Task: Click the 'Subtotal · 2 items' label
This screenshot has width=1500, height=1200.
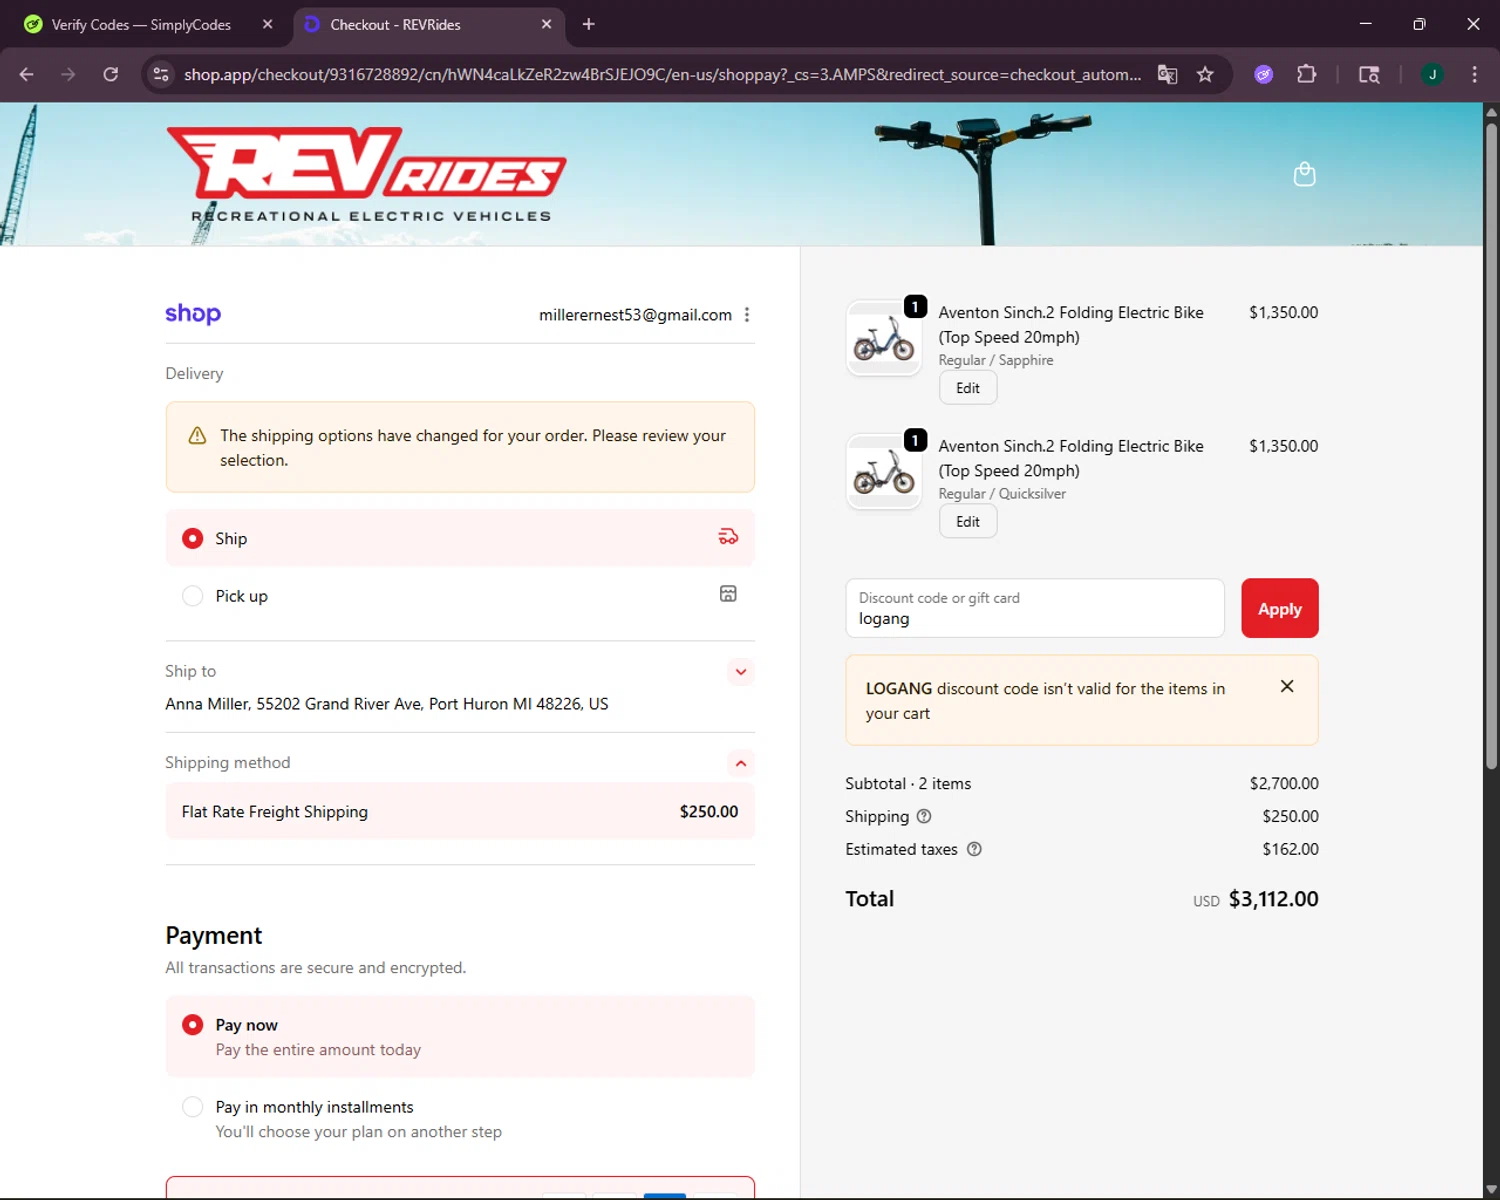Action: (x=908, y=783)
